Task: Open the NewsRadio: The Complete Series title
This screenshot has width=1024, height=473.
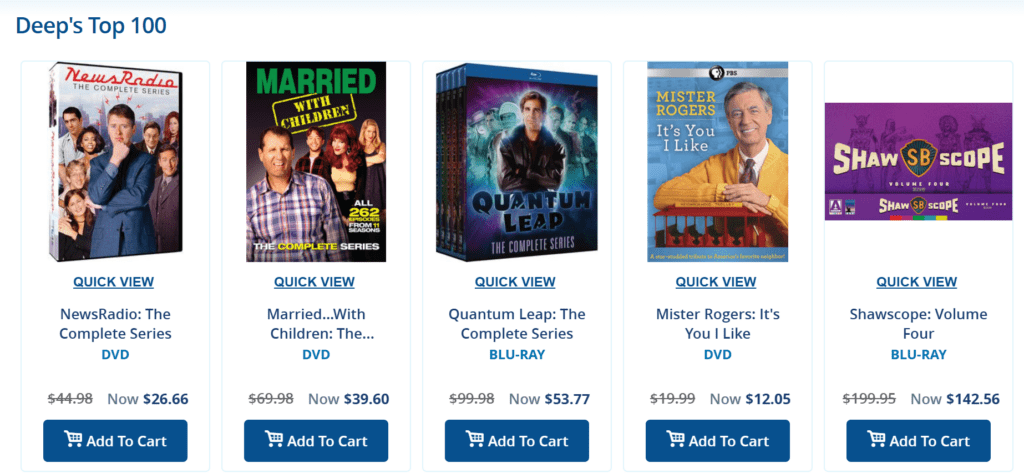Action: [116, 324]
